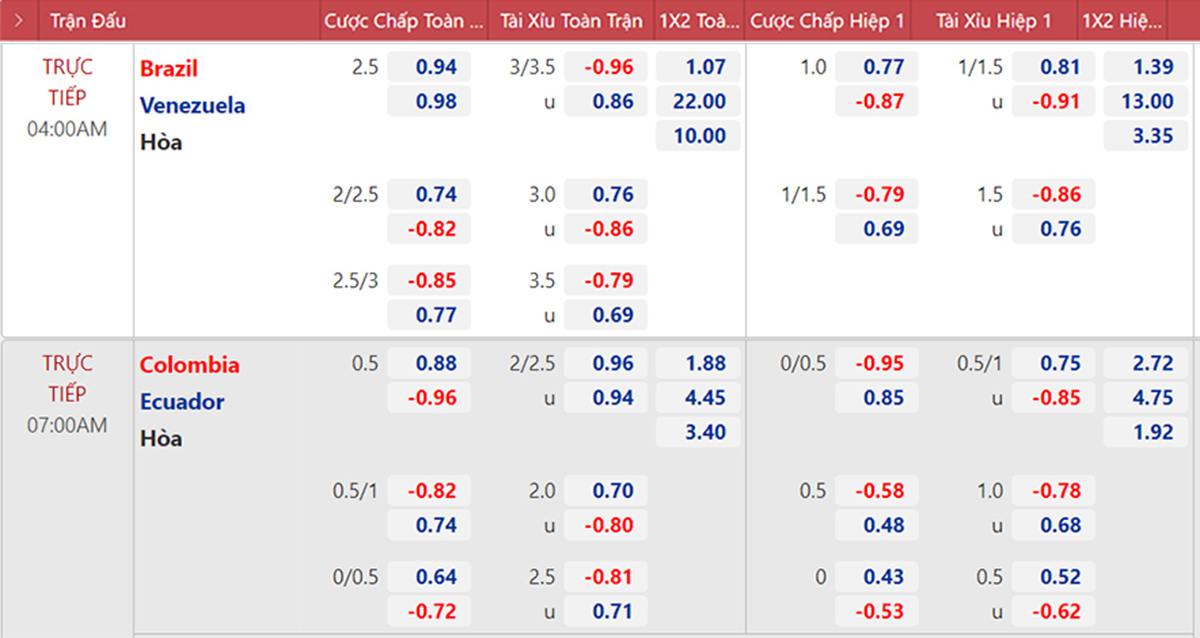The image size is (1200, 638).
Task: Choose Ecuador to win at 4.45
Action: [698, 397]
